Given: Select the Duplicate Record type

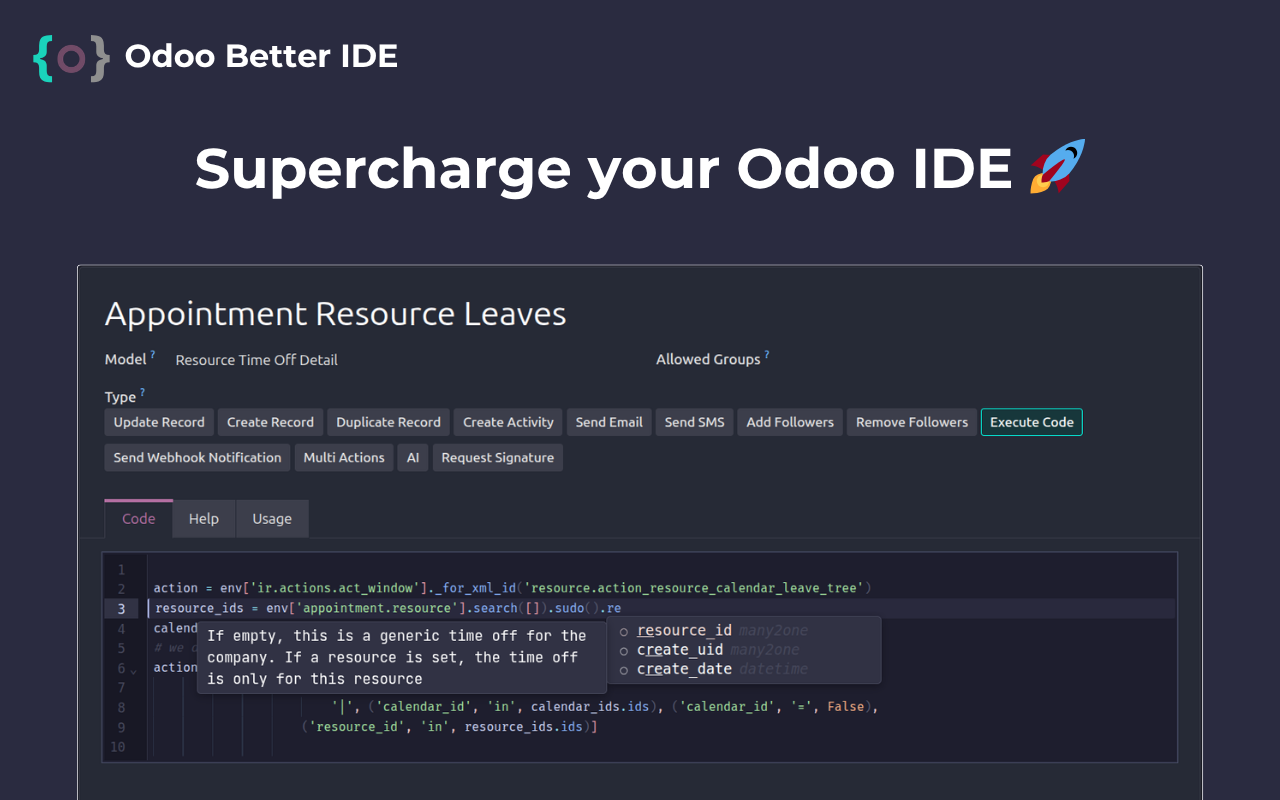Looking at the screenshot, I should tap(388, 422).
